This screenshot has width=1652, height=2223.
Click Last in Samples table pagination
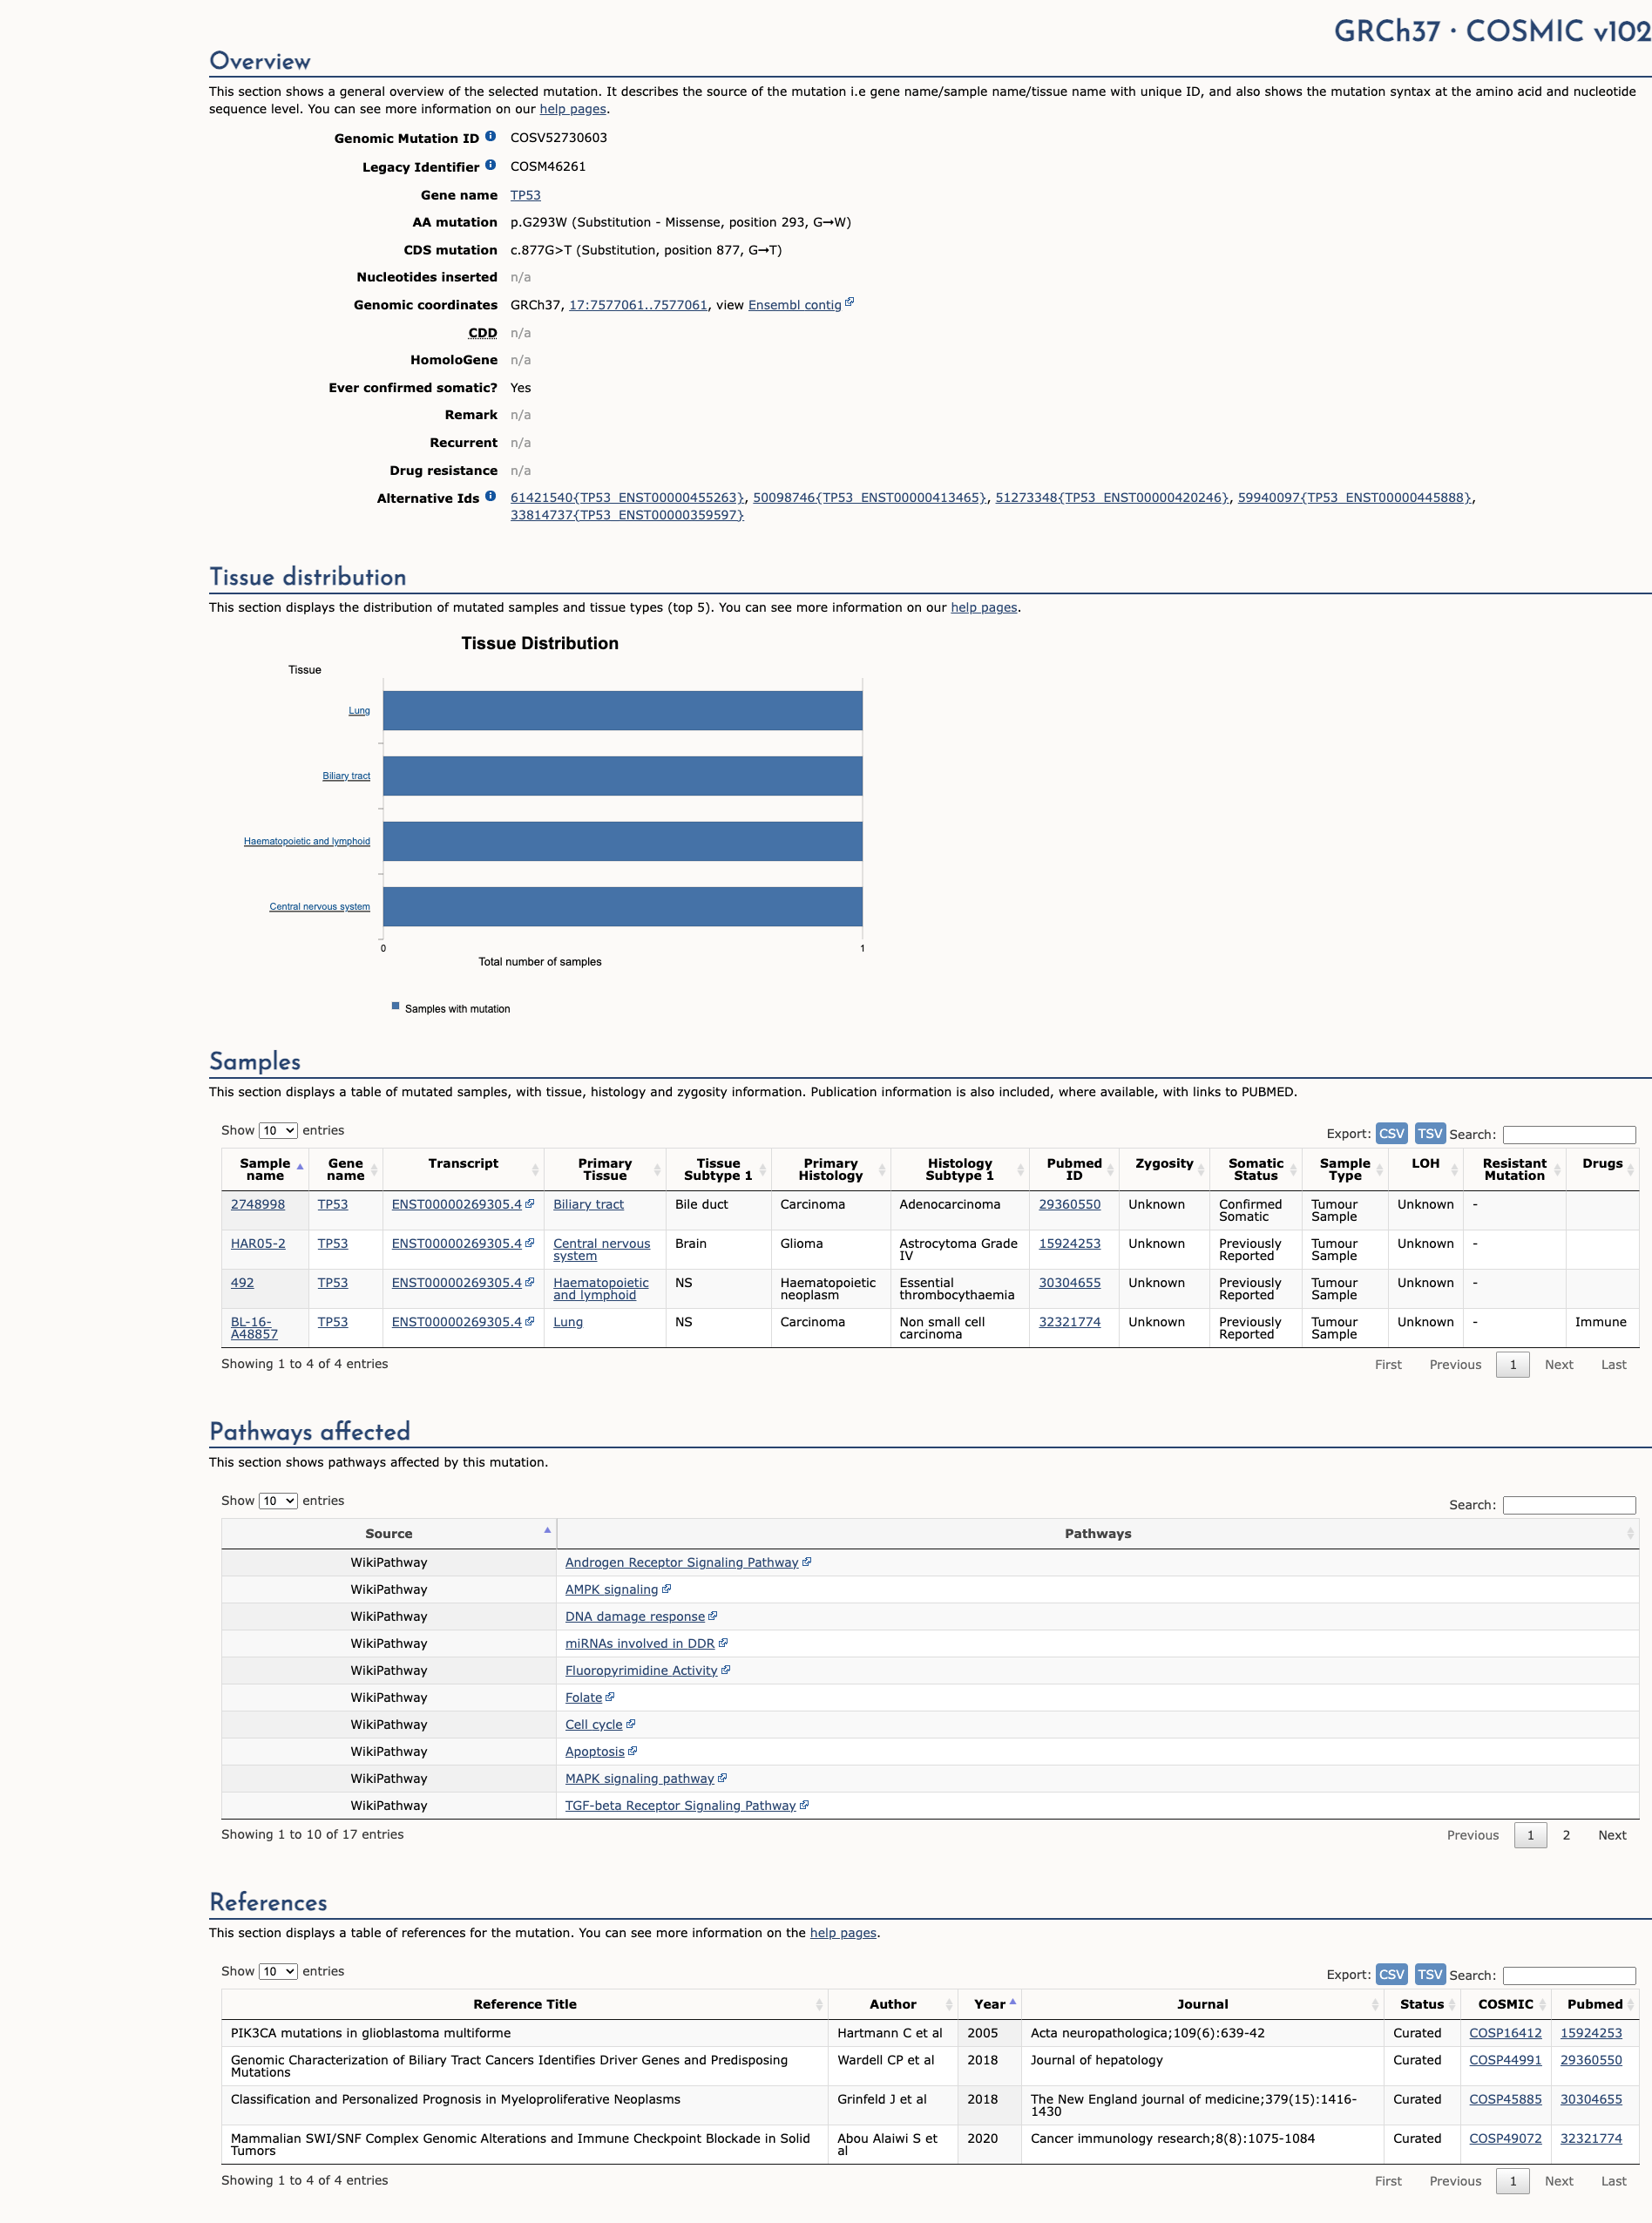(1613, 1365)
